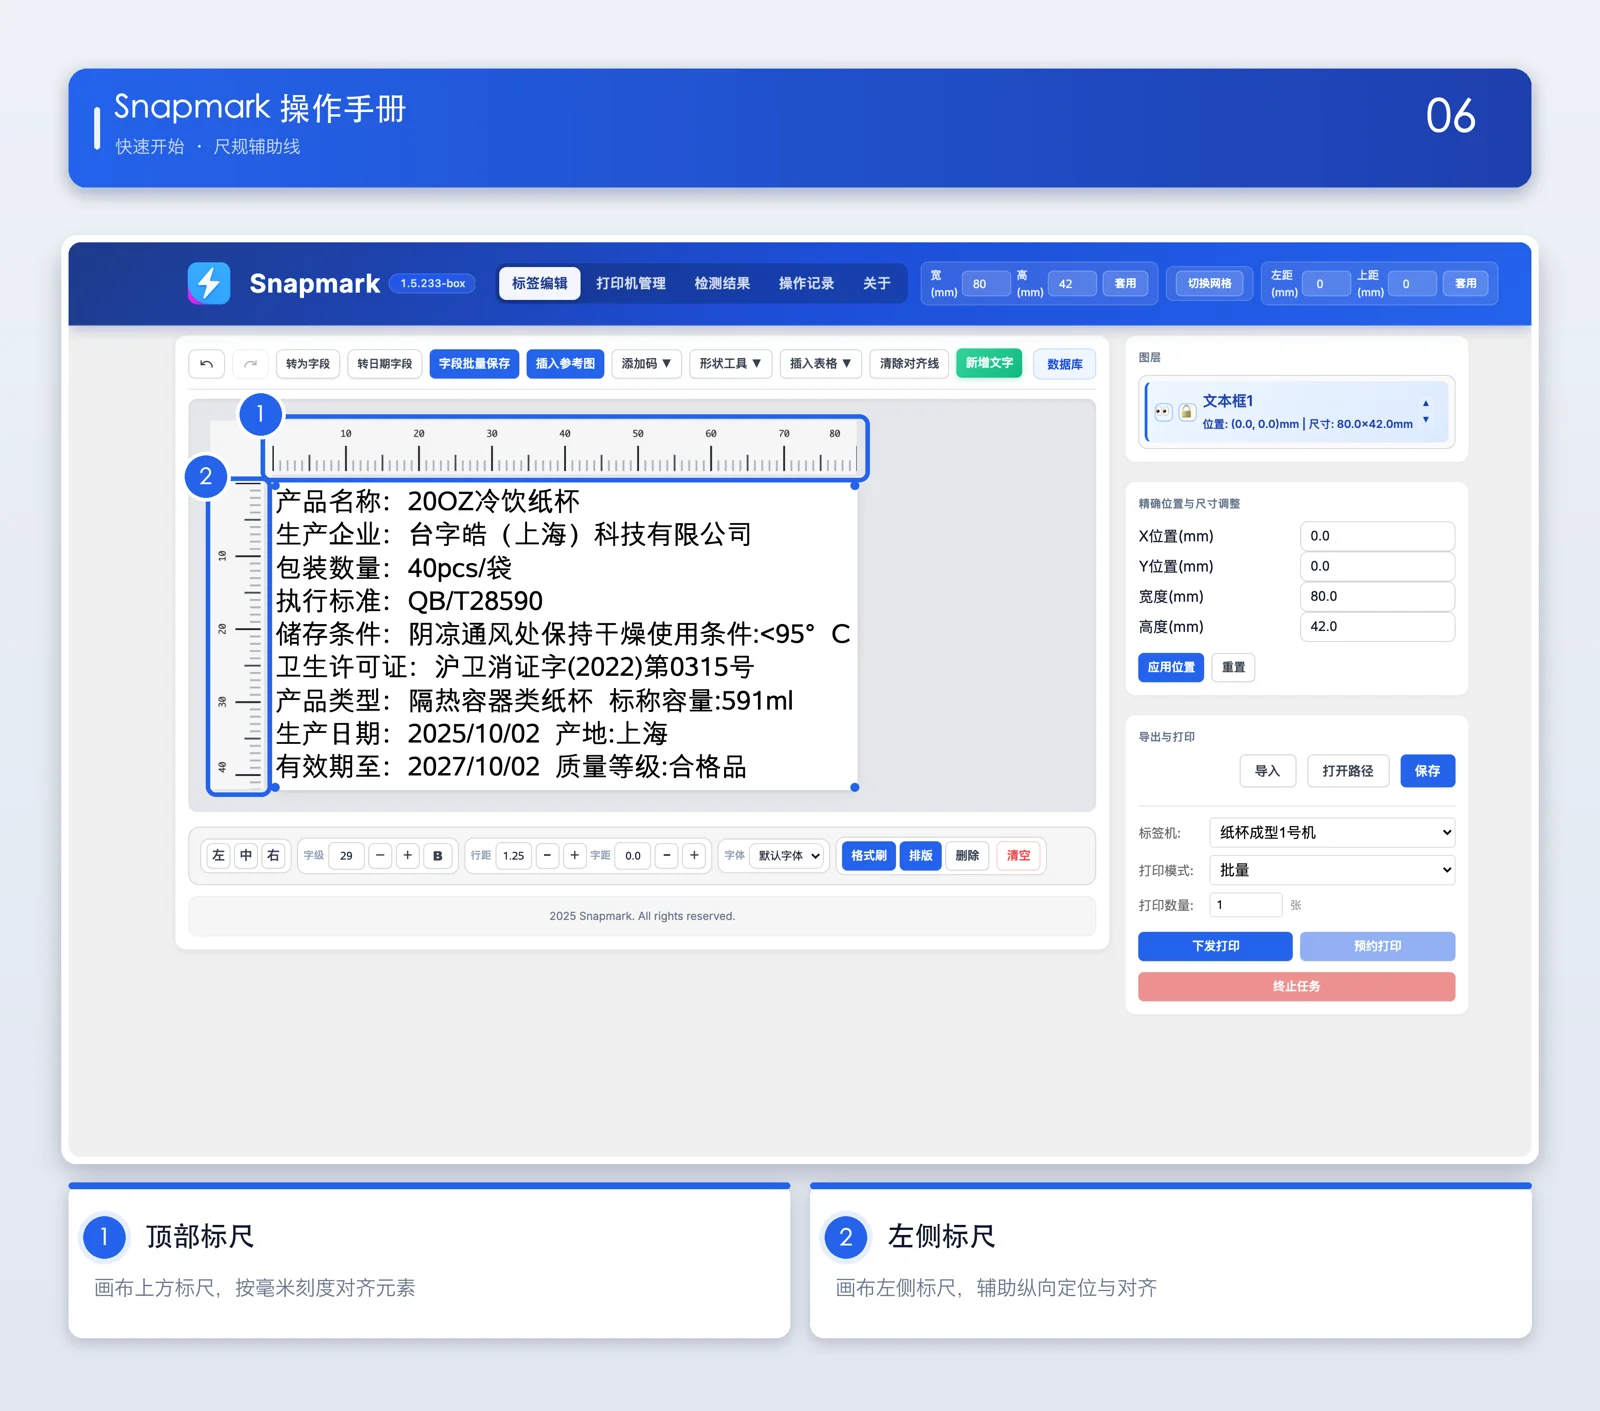Click the 重置 button
The width and height of the screenshot is (1600, 1411).
click(x=1233, y=667)
